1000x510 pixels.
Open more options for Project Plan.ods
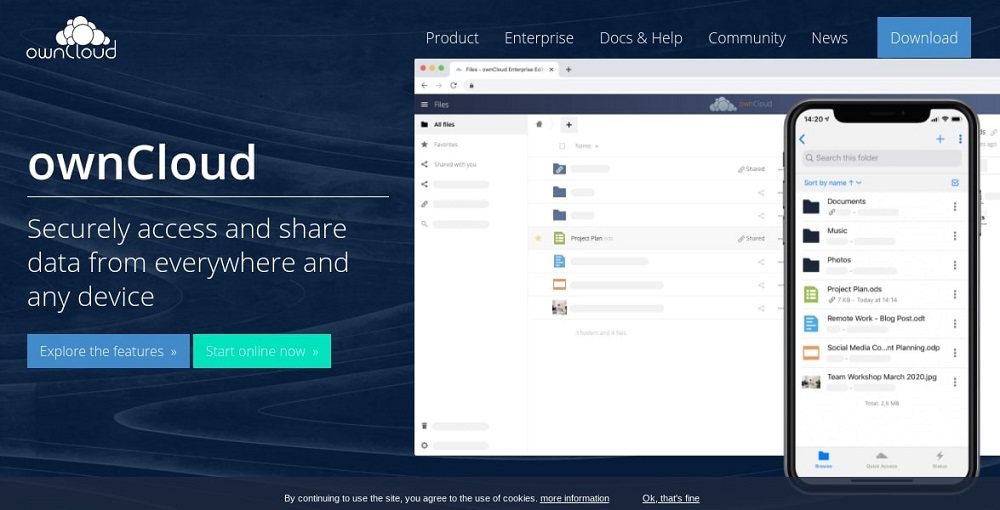[x=955, y=295]
